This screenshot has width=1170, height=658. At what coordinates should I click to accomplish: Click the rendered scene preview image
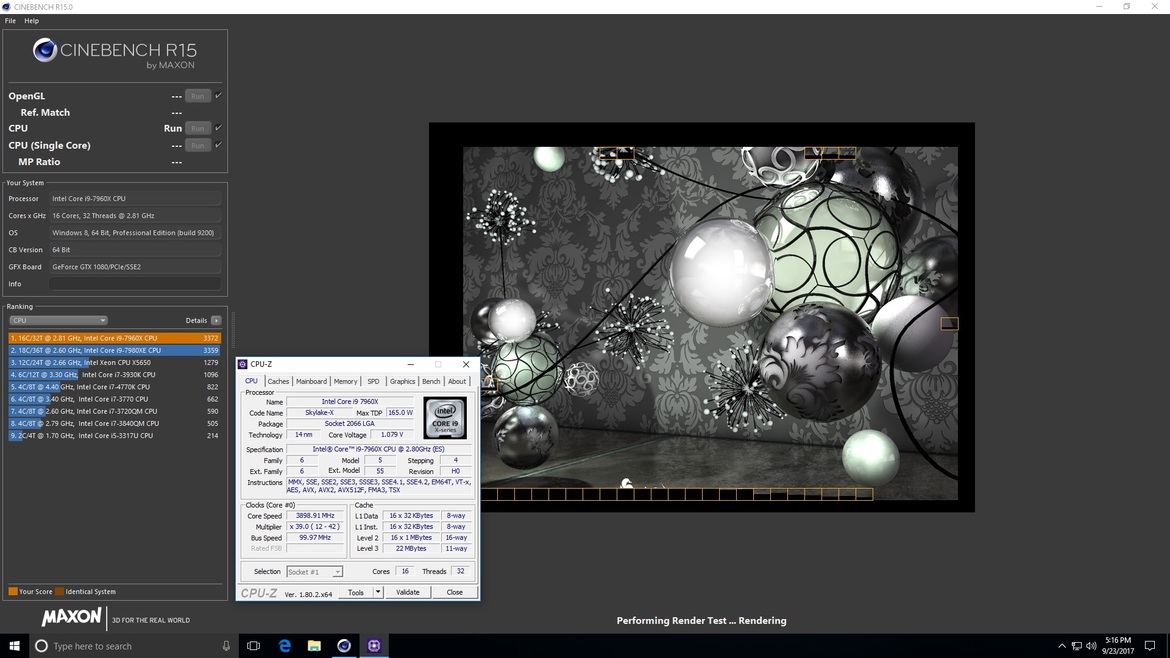click(x=710, y=323)
